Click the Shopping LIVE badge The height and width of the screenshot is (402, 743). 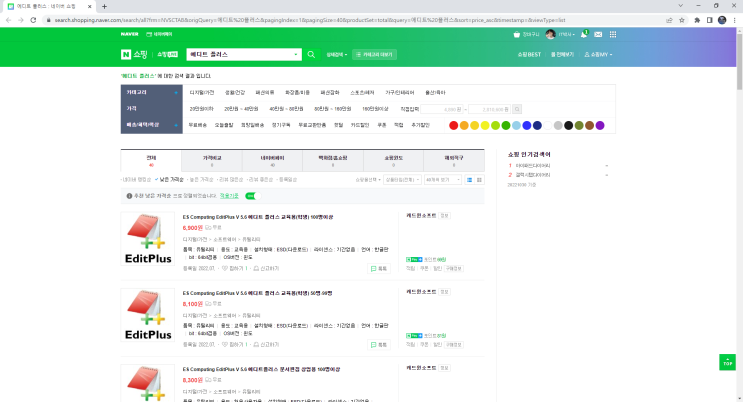point(167,55)
